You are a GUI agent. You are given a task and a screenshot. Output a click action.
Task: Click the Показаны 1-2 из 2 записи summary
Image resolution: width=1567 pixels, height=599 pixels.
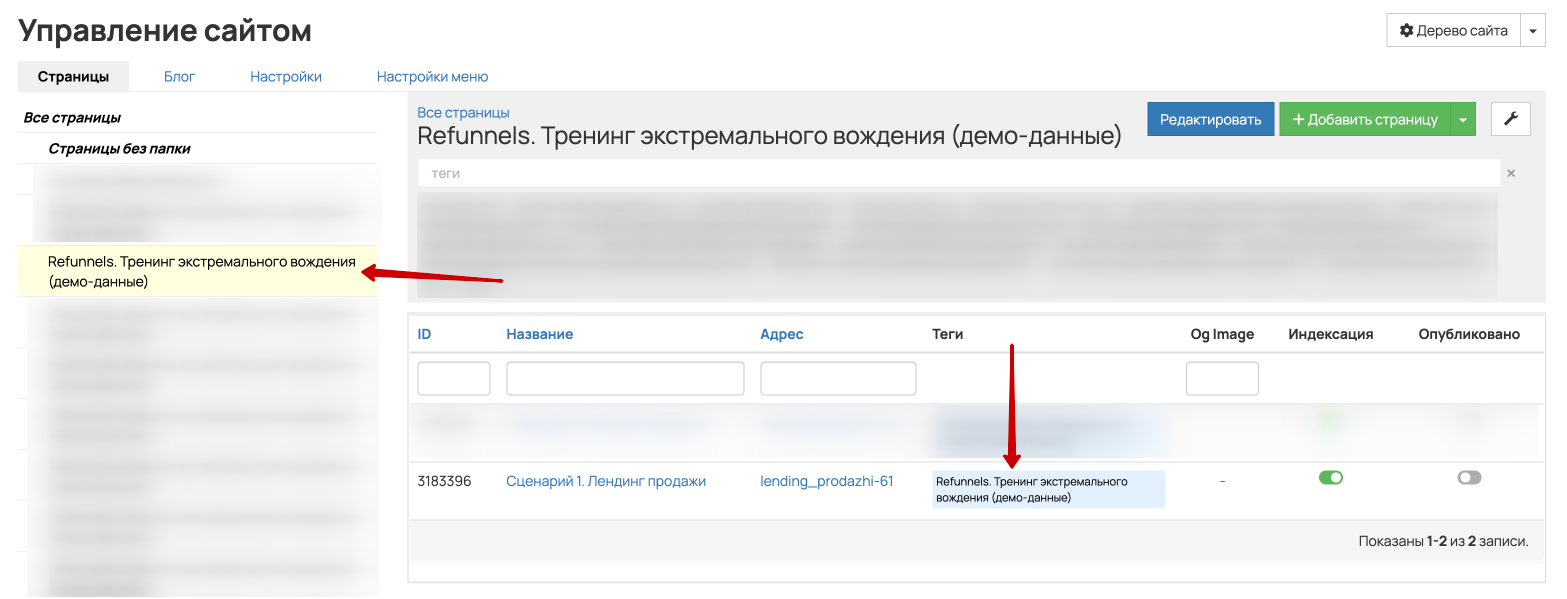point(1443,541)
